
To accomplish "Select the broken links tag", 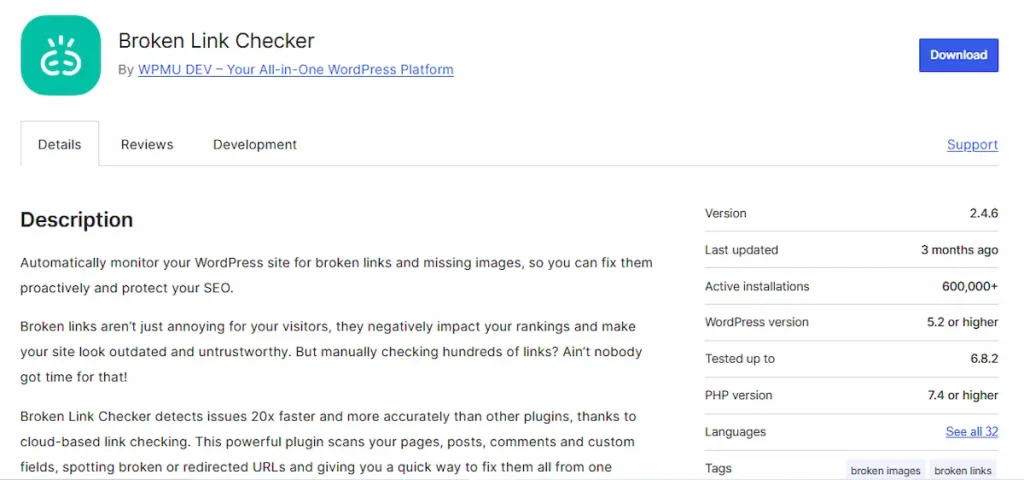I will [963, 470].
